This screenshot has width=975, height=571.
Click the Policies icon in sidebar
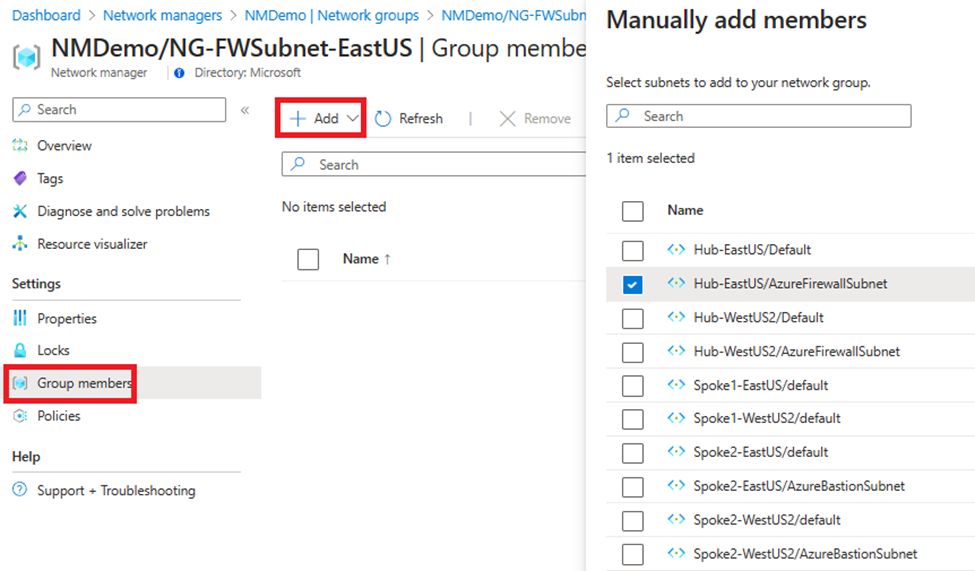(x=20, y=416)
